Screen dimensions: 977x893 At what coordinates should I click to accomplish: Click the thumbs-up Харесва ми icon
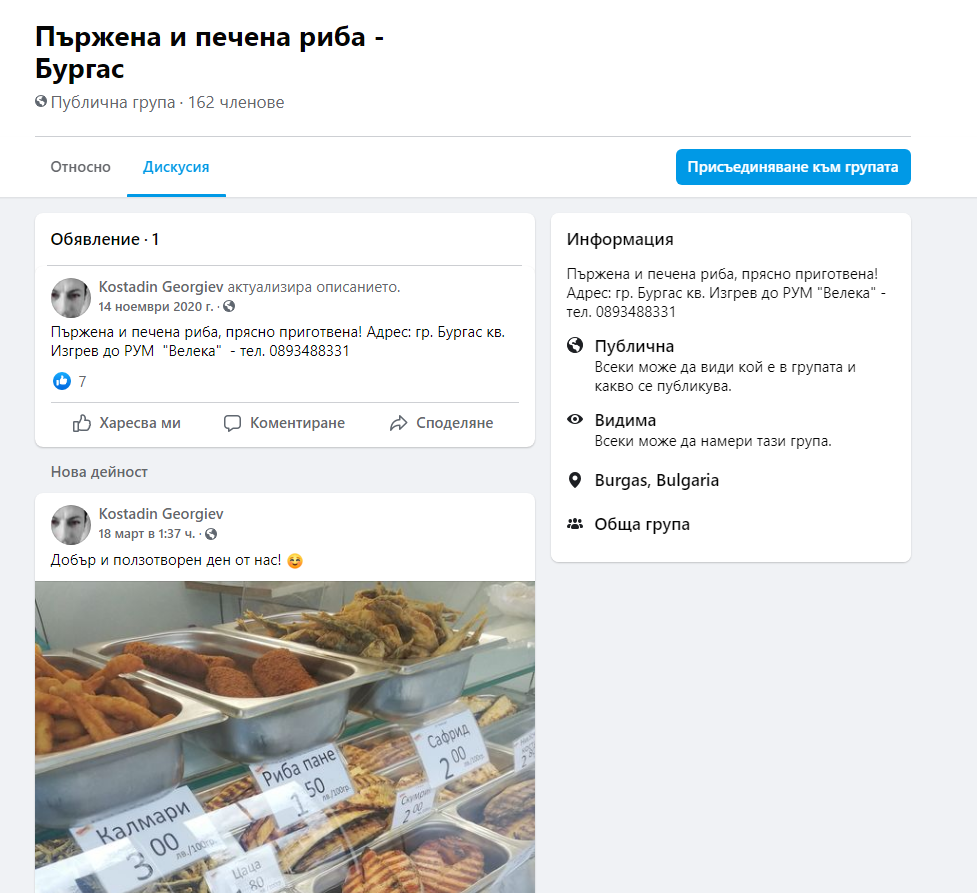point(82,423)
